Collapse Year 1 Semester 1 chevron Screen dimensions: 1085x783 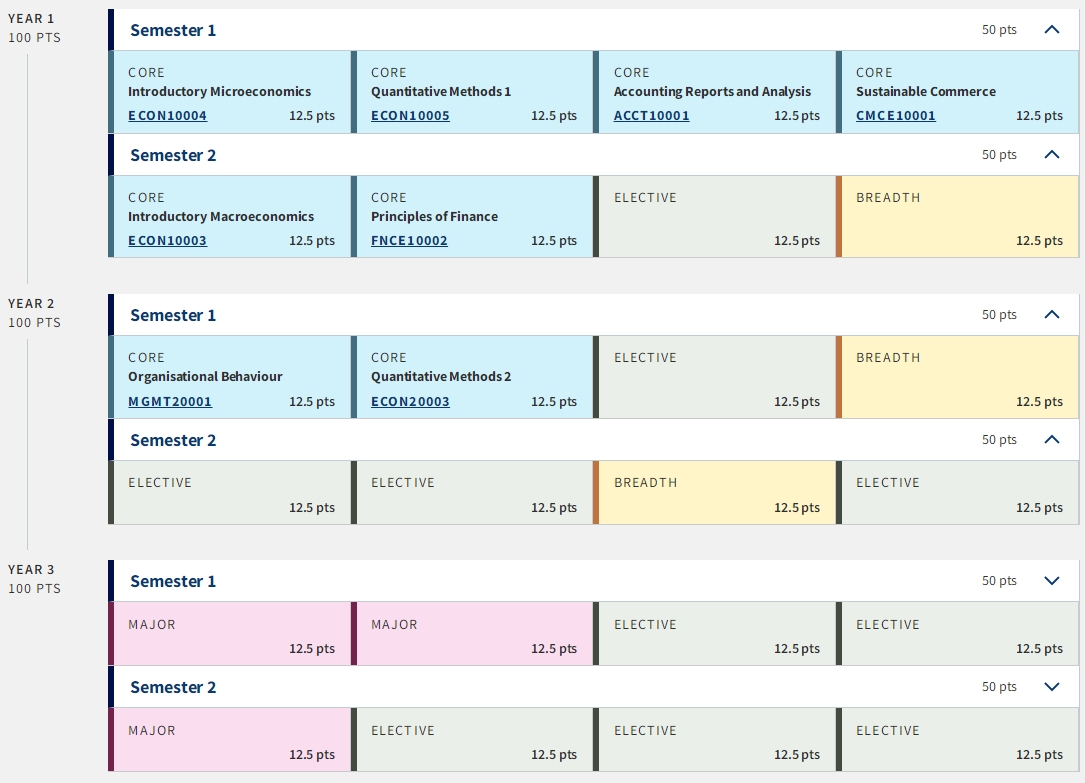click(1051, 30)
